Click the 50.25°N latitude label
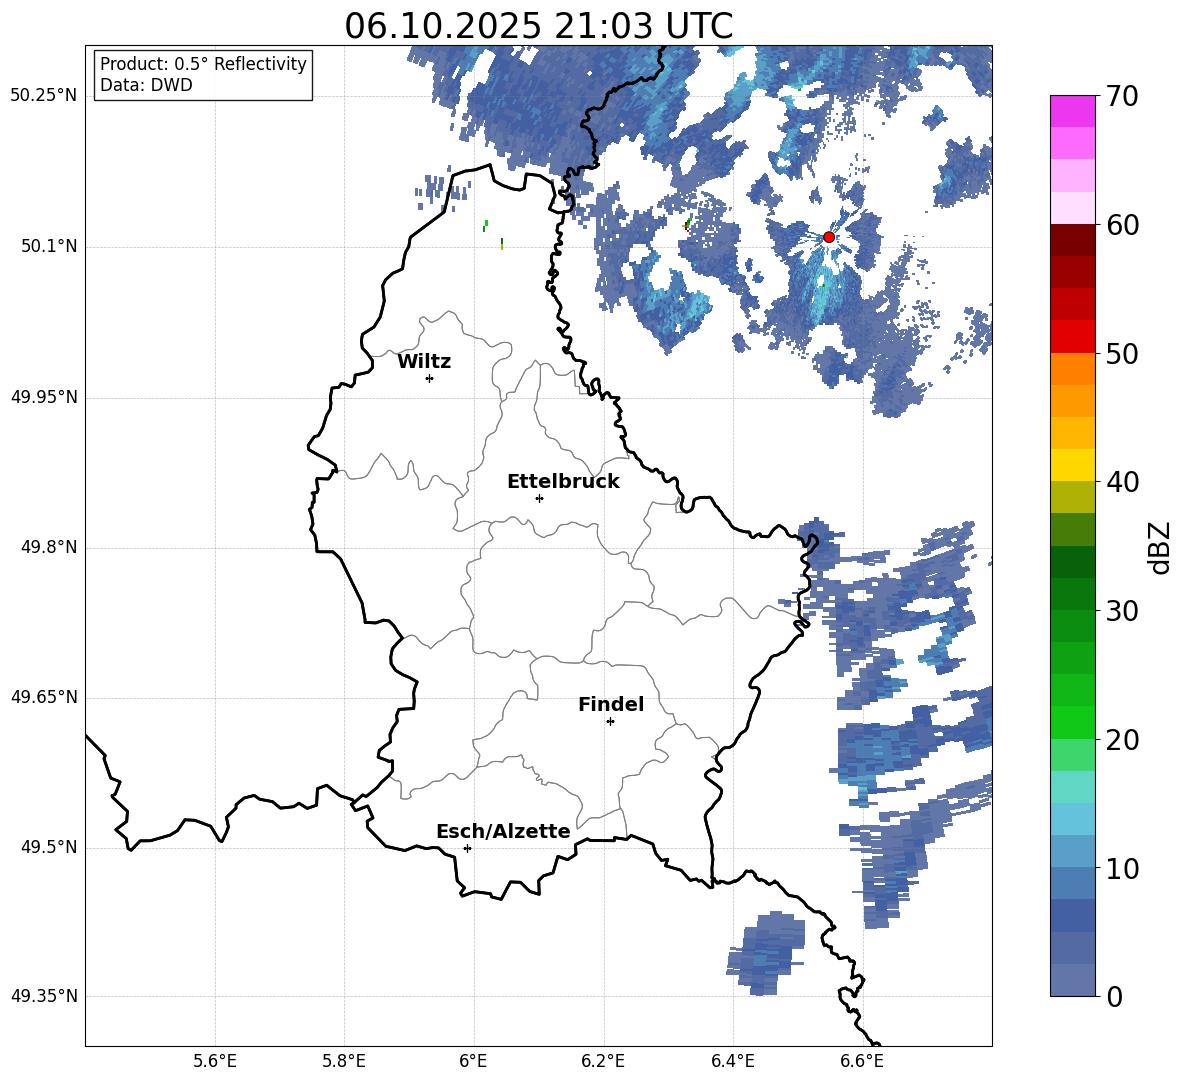This screenshot has width=1184, height=1081. (44, 96)
